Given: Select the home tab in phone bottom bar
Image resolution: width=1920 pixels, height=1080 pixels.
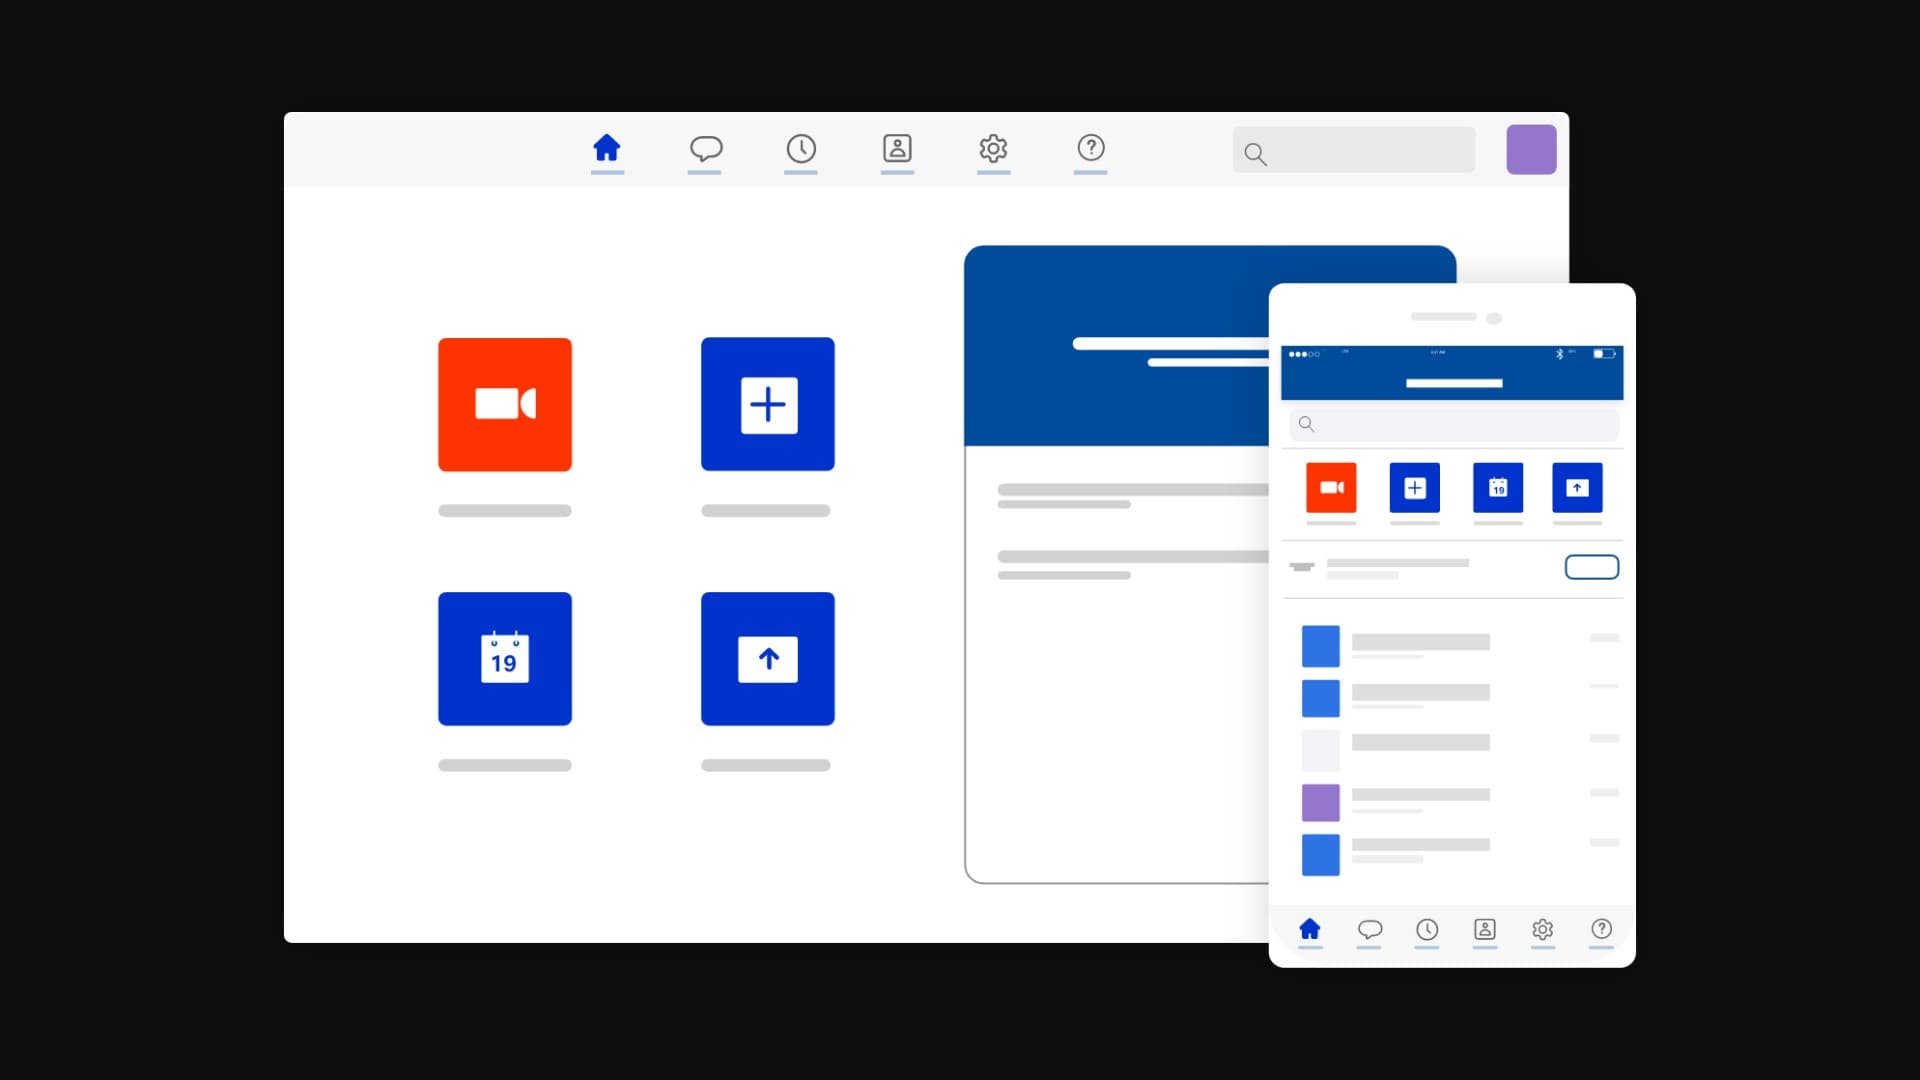Looking at the screenshot, I should coord(1310,929).
